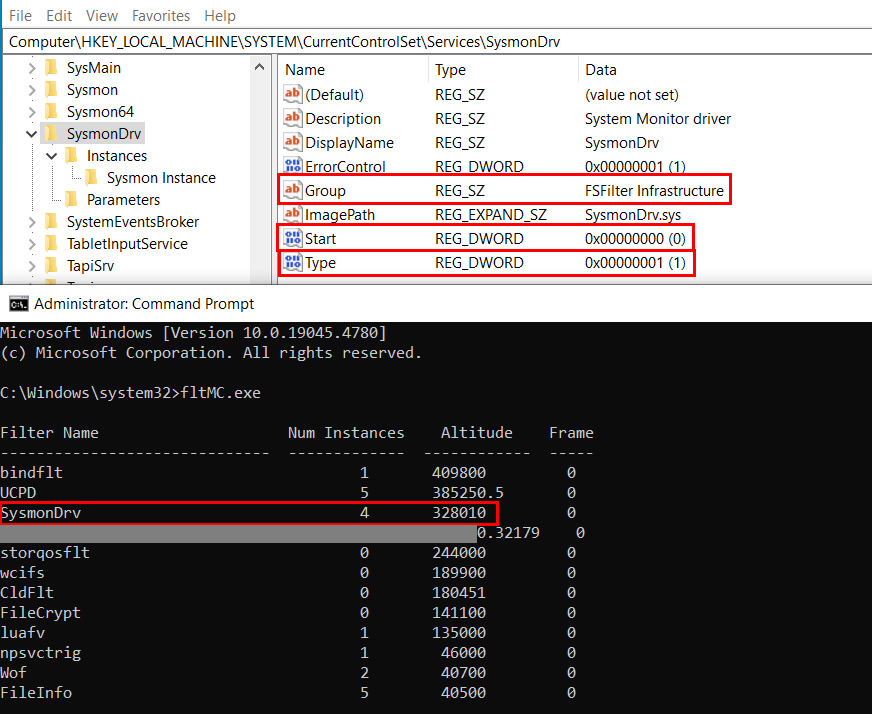Click the string icon beside Description value

[x=293, y=119]
